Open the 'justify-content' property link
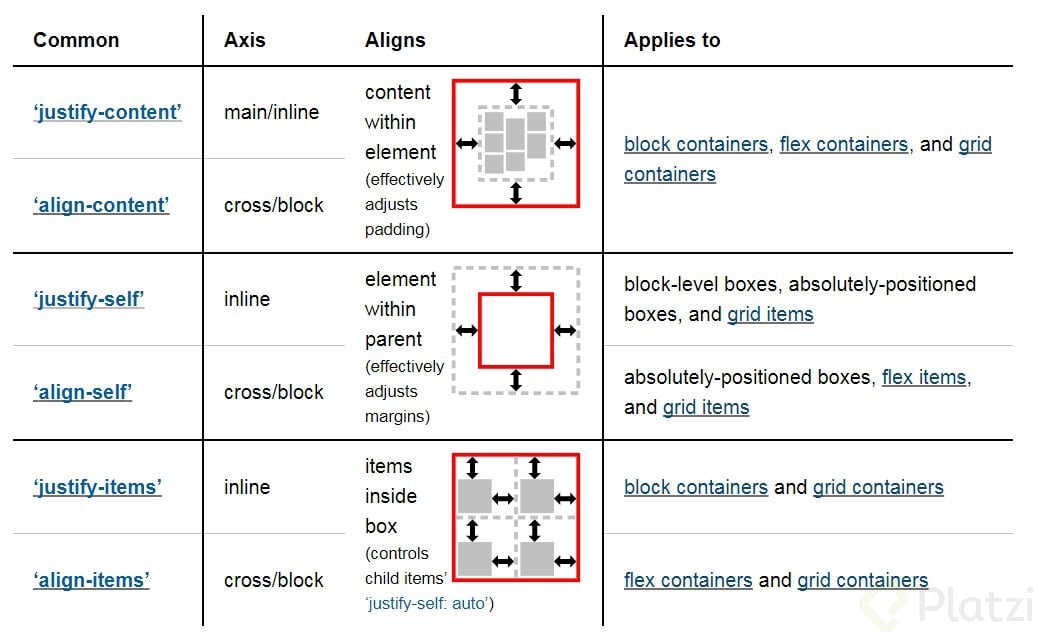This screenshot has width=1044, height=640. (x=107, y=112)
